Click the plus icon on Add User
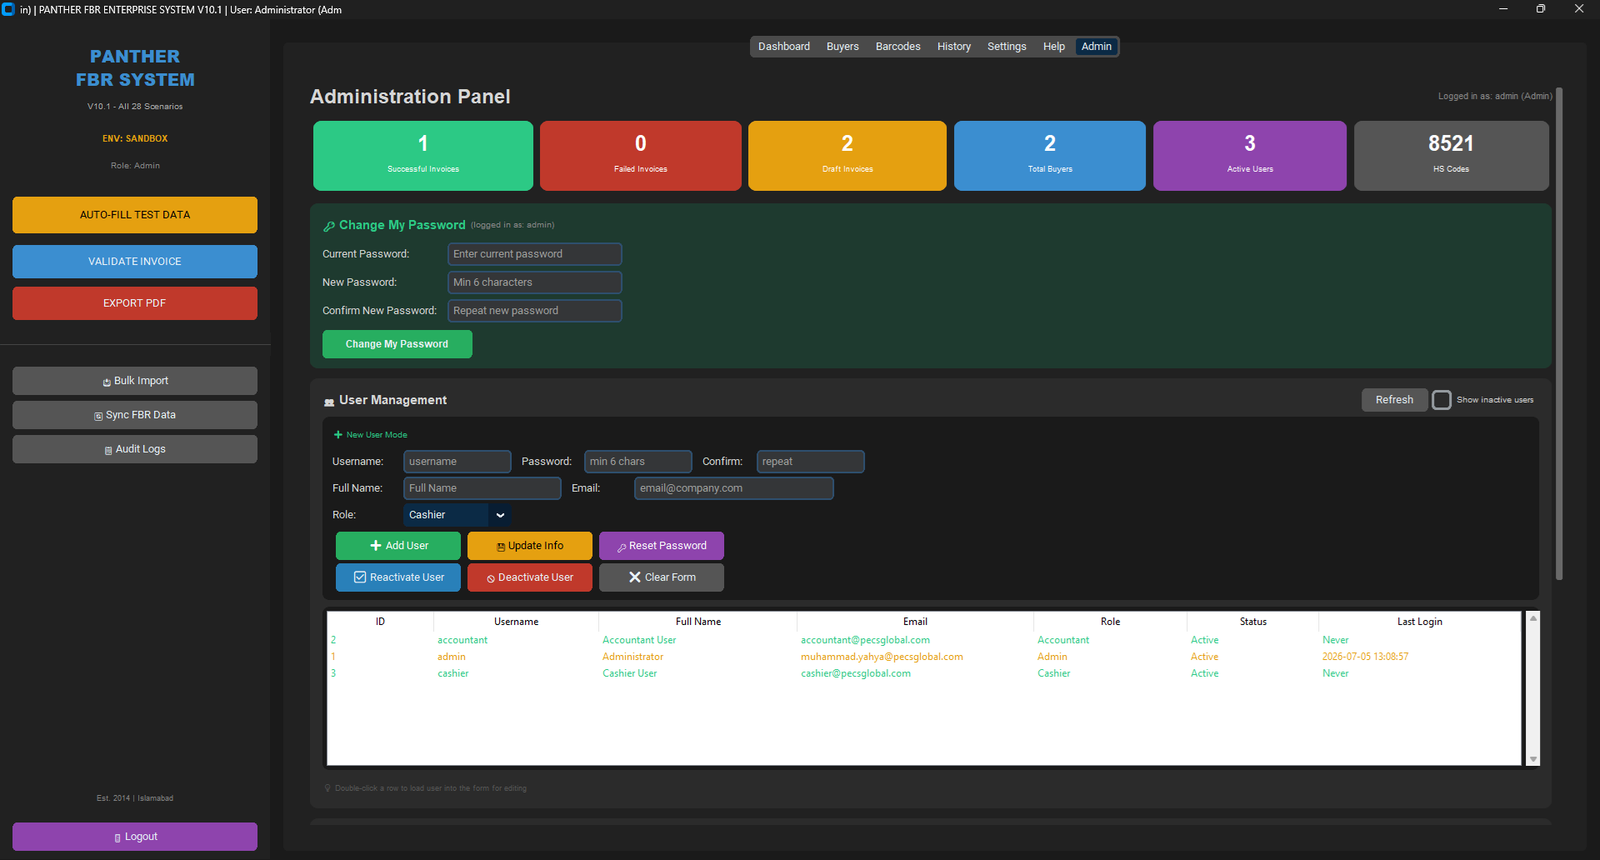 [x=376, y=546]
